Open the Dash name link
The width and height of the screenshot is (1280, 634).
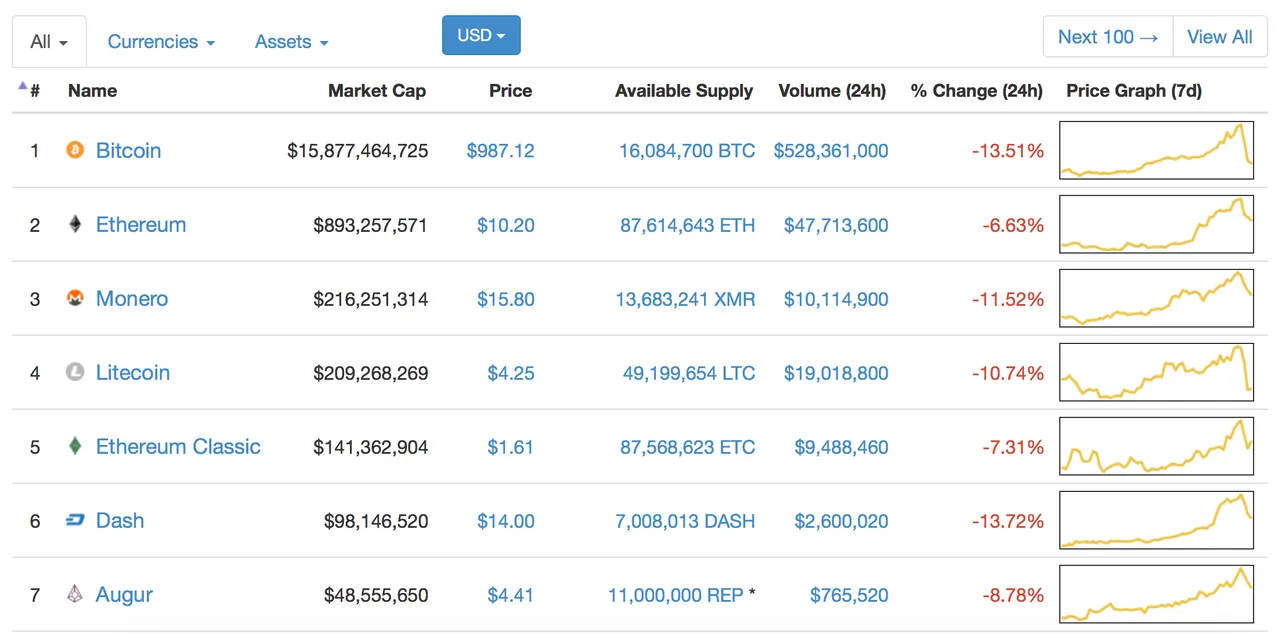click(120, 521)
